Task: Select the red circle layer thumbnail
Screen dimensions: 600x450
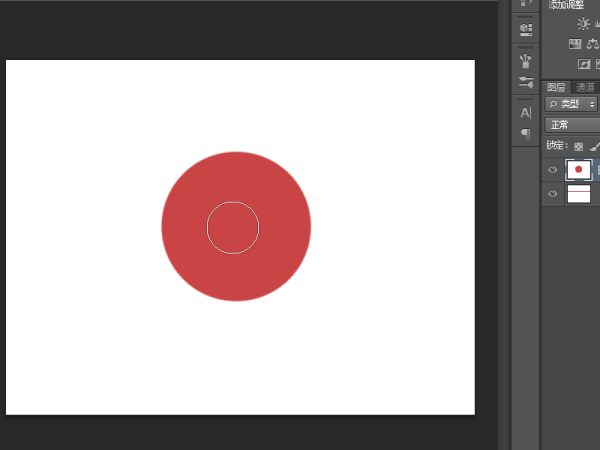Action: pyautogui.click(x=579, y=170)
